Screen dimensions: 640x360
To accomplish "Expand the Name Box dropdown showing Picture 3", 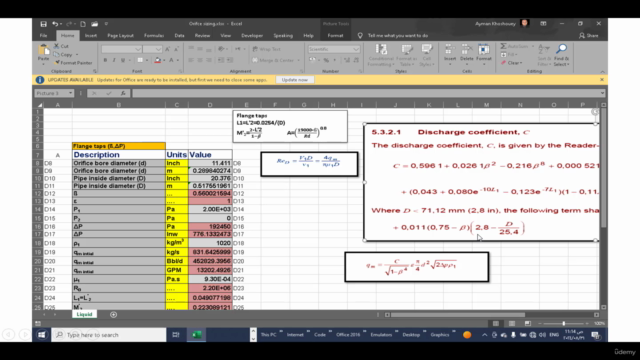I will (70, 93).
